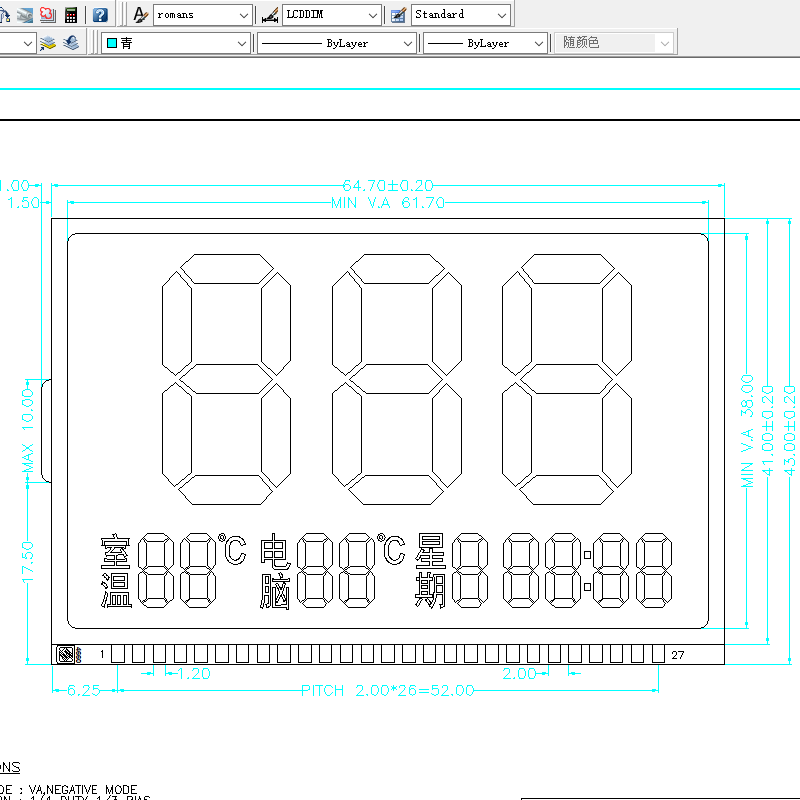Viewport: 800px width, 800px height.
Task: Open the romans text style dropdown
Action: click(246, 14)
